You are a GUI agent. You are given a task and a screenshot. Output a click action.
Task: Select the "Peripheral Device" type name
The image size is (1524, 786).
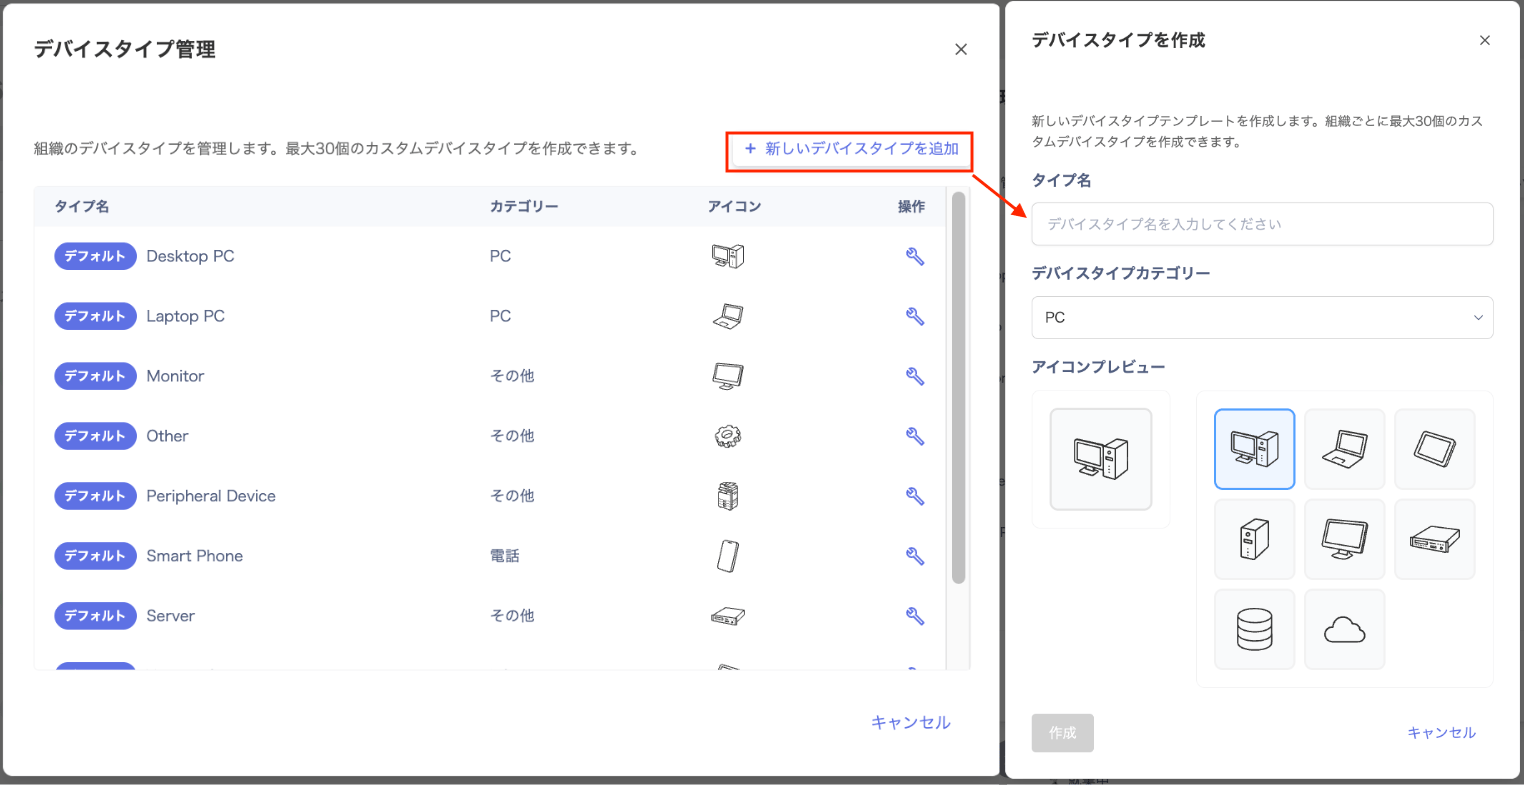click(211, 496)
